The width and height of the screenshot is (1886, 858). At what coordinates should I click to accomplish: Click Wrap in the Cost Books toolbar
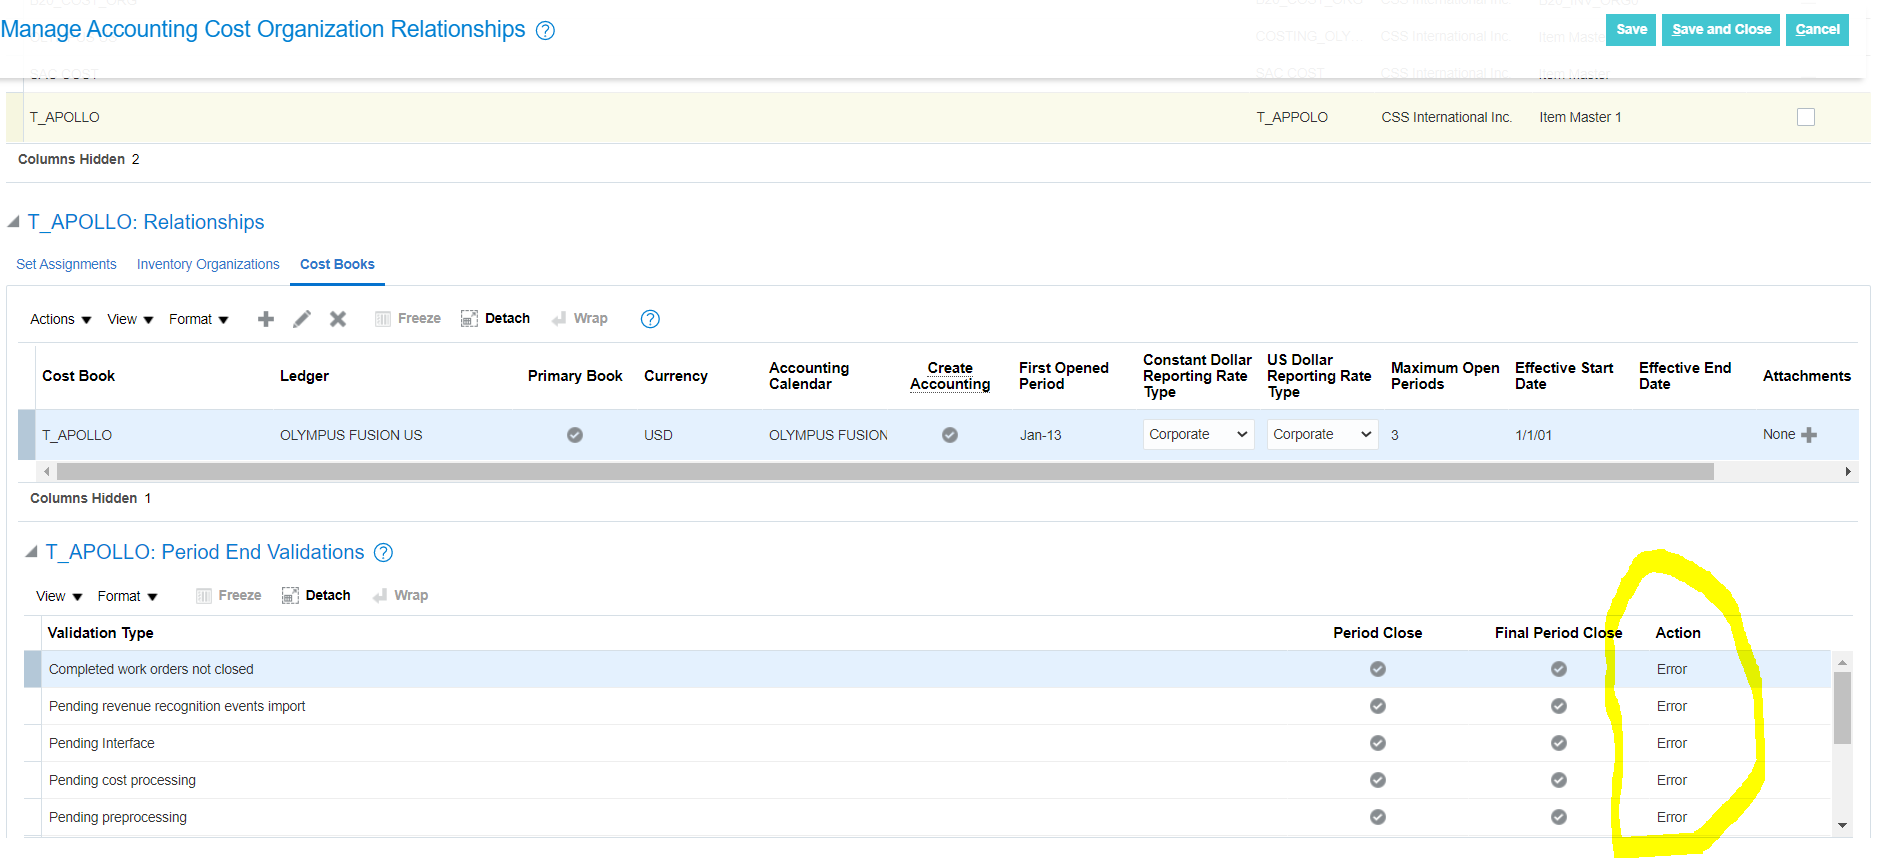point(580,319)
